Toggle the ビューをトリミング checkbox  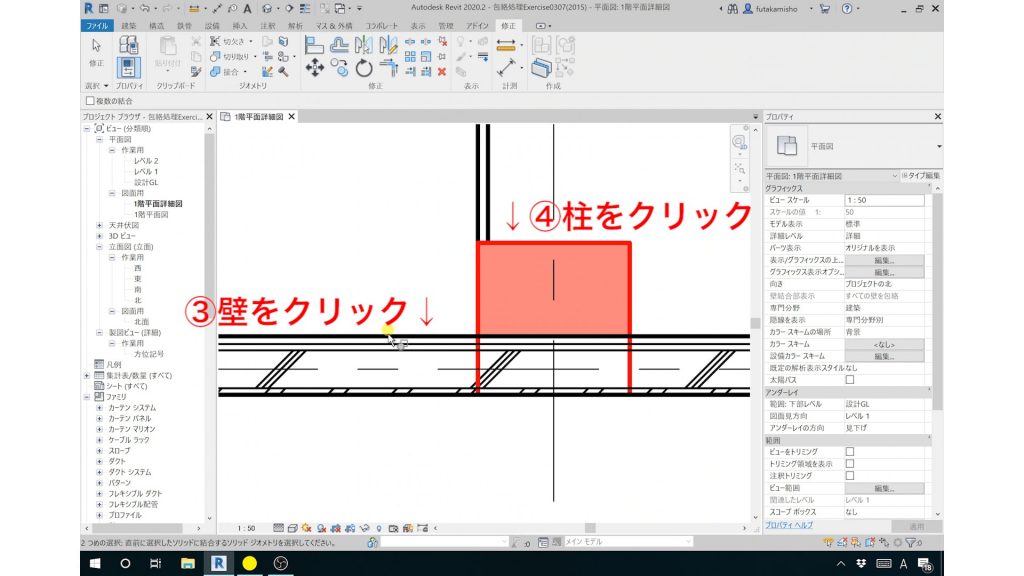850,452
